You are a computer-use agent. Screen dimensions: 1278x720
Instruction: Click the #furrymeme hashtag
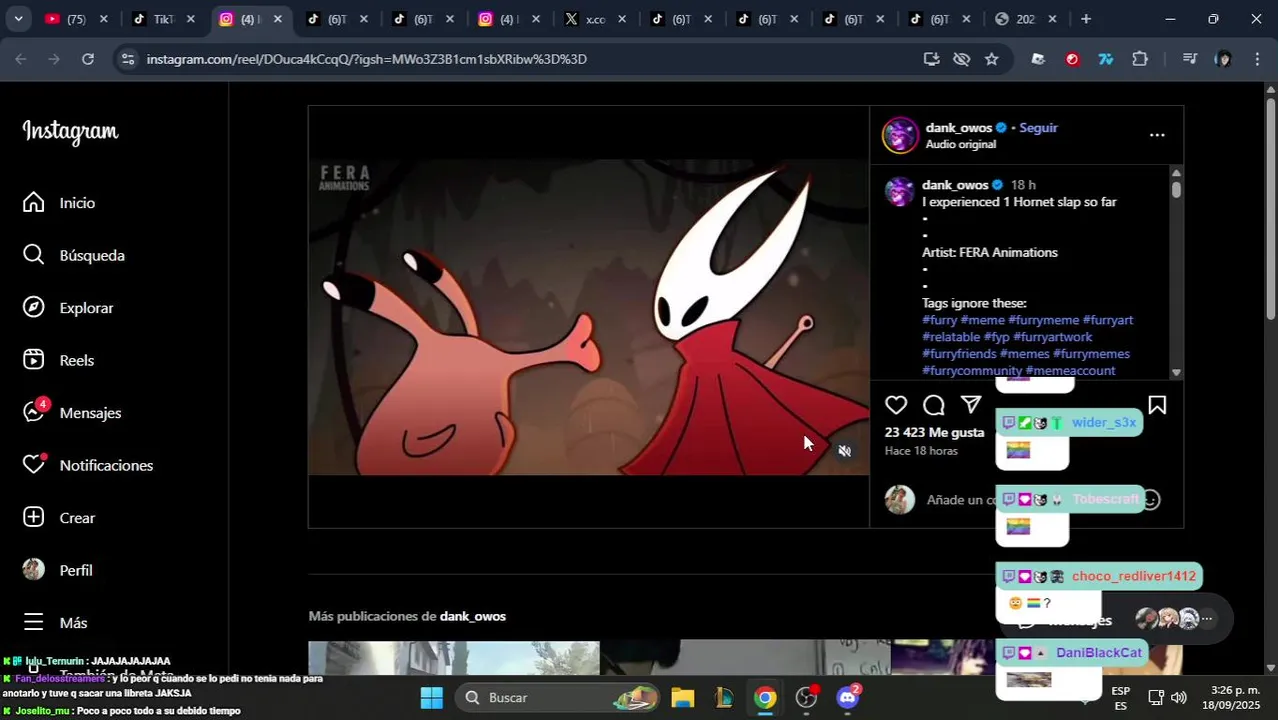point(1043,320)
